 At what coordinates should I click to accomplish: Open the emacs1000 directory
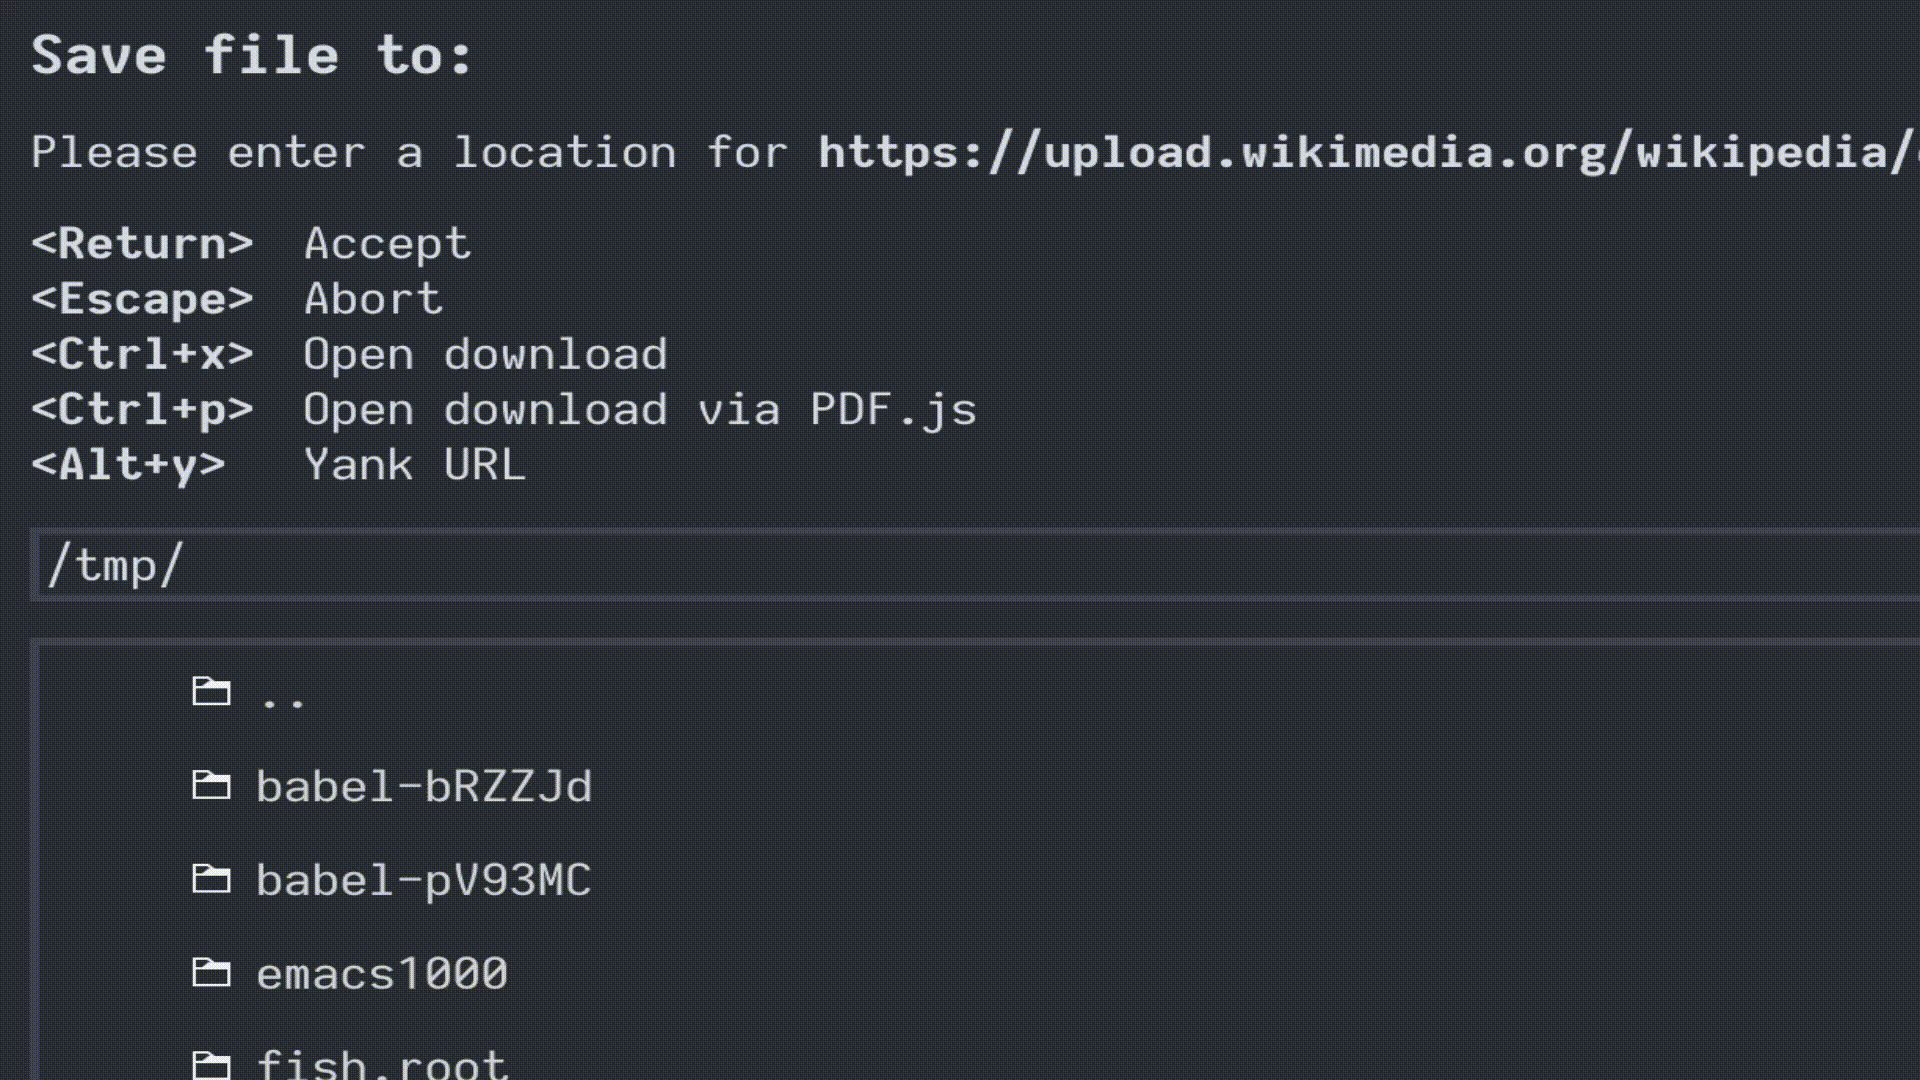pyautogui.click(x=381, y=973)
